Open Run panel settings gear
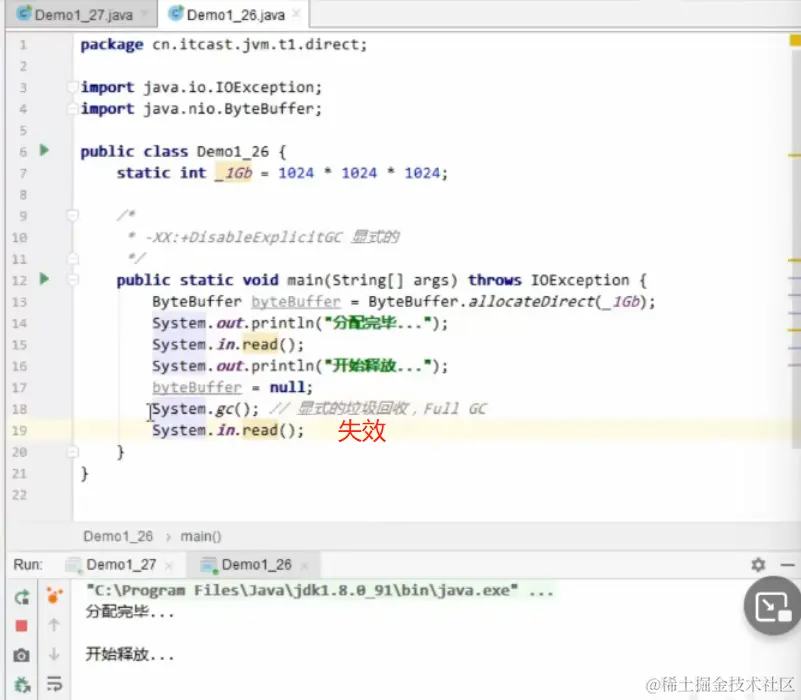 click(x=758, y=565)
